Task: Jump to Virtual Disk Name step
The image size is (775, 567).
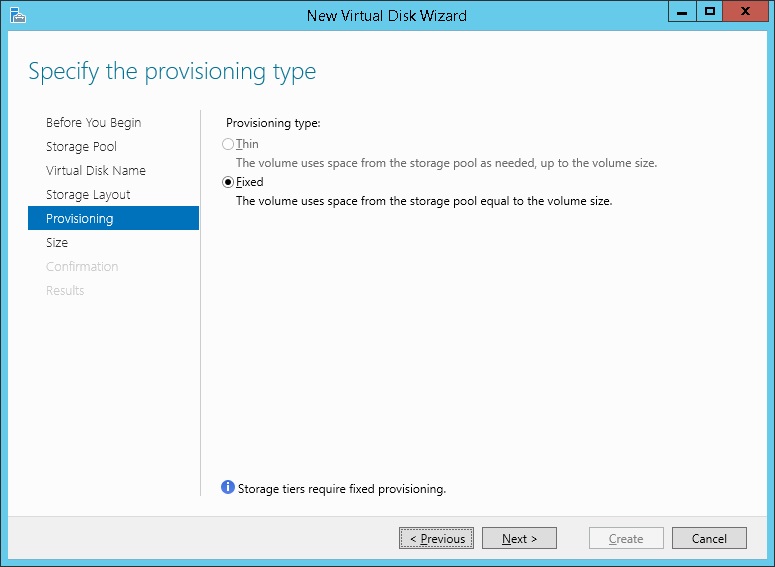Action: tap(96, 171)
